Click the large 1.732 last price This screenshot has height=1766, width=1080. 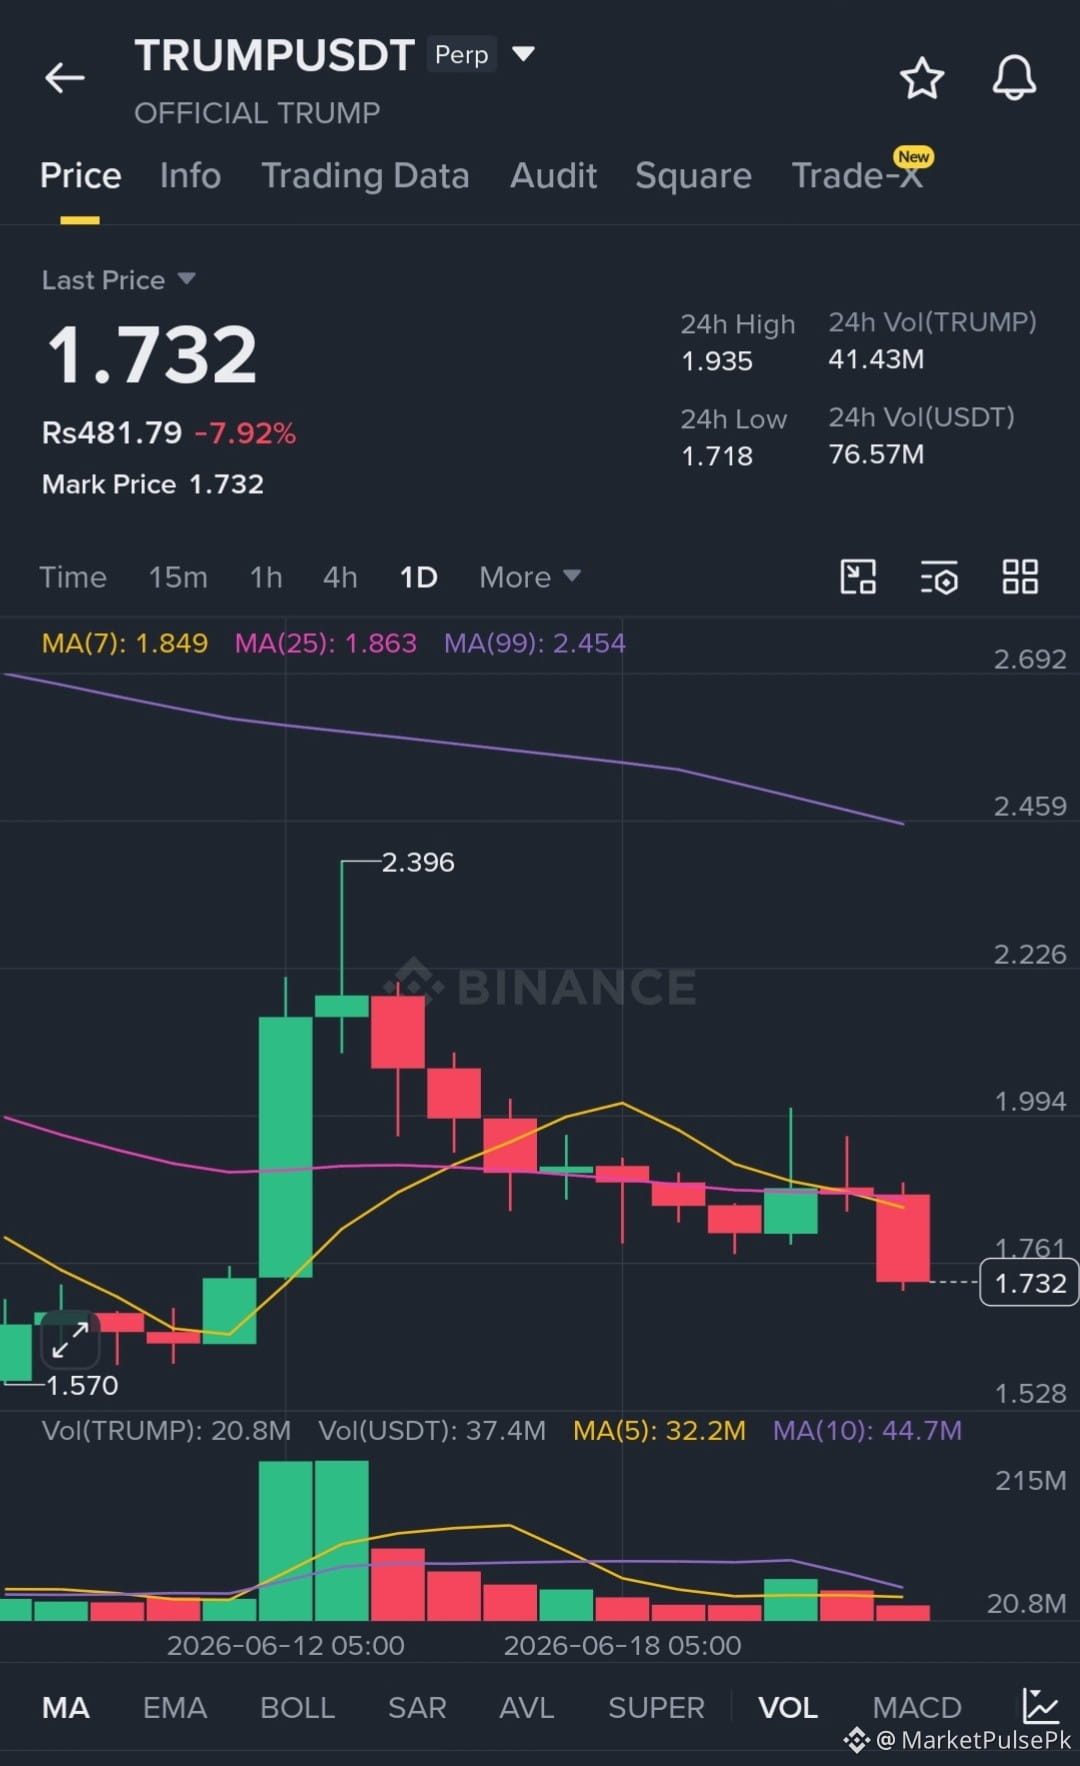point(152,355)
